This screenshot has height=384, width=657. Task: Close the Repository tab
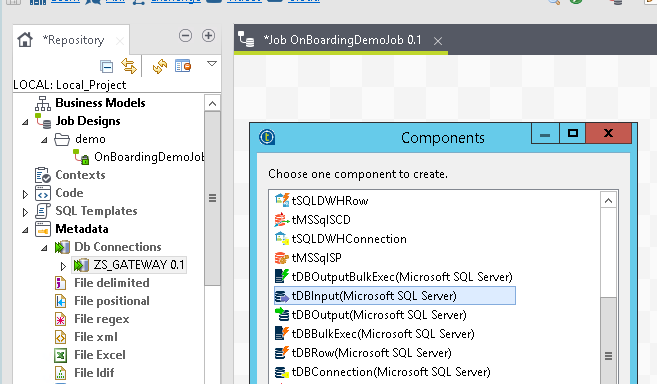pyautogui.click(x=120, y=41)
